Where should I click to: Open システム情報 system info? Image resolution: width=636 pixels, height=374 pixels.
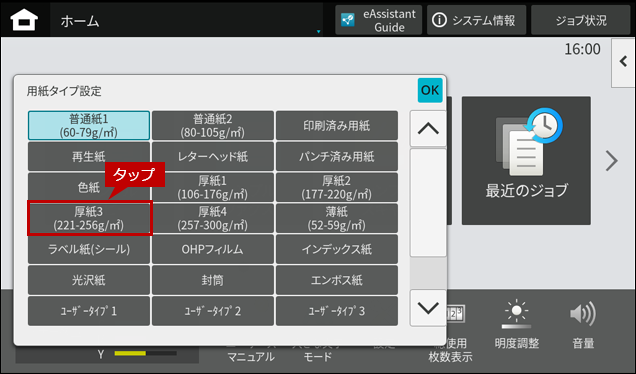point(476,20)
